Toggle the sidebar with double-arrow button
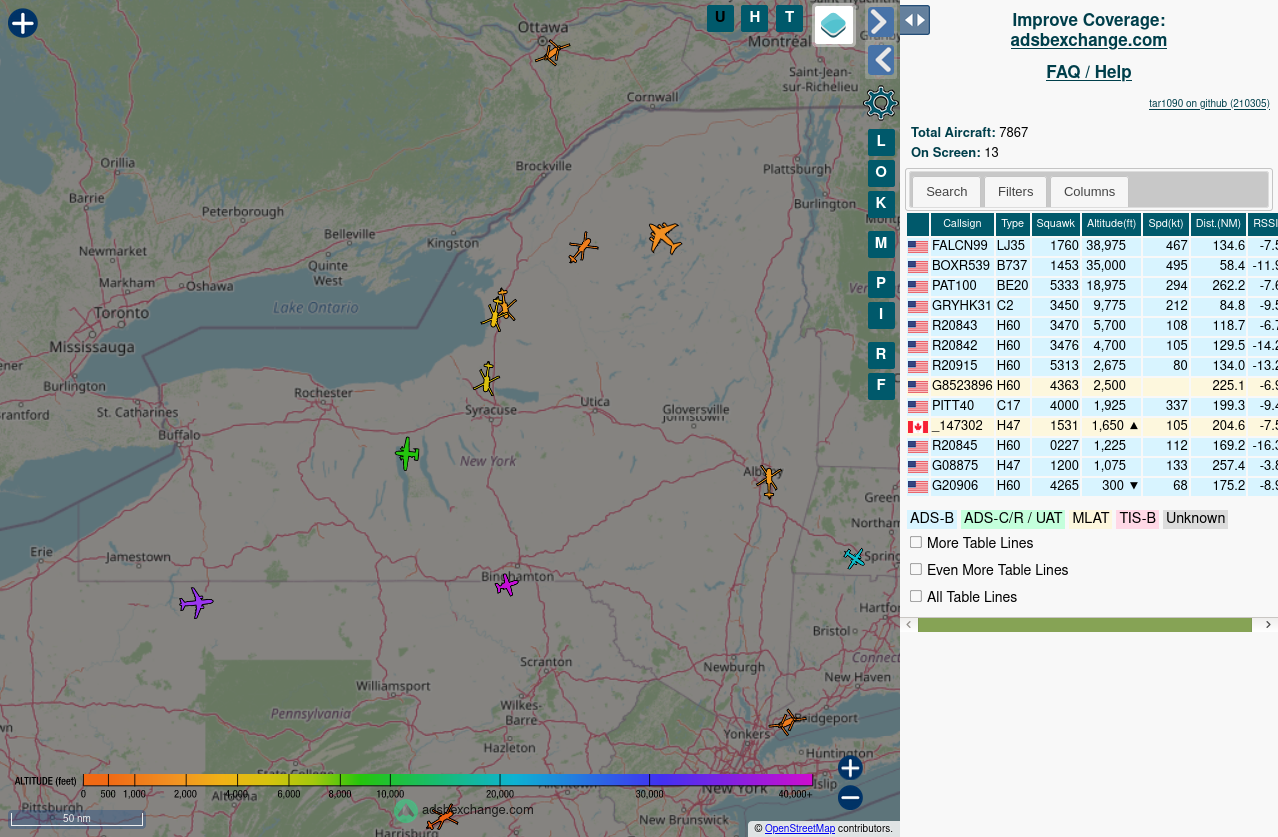The image size is (1278, 837). 915,20
